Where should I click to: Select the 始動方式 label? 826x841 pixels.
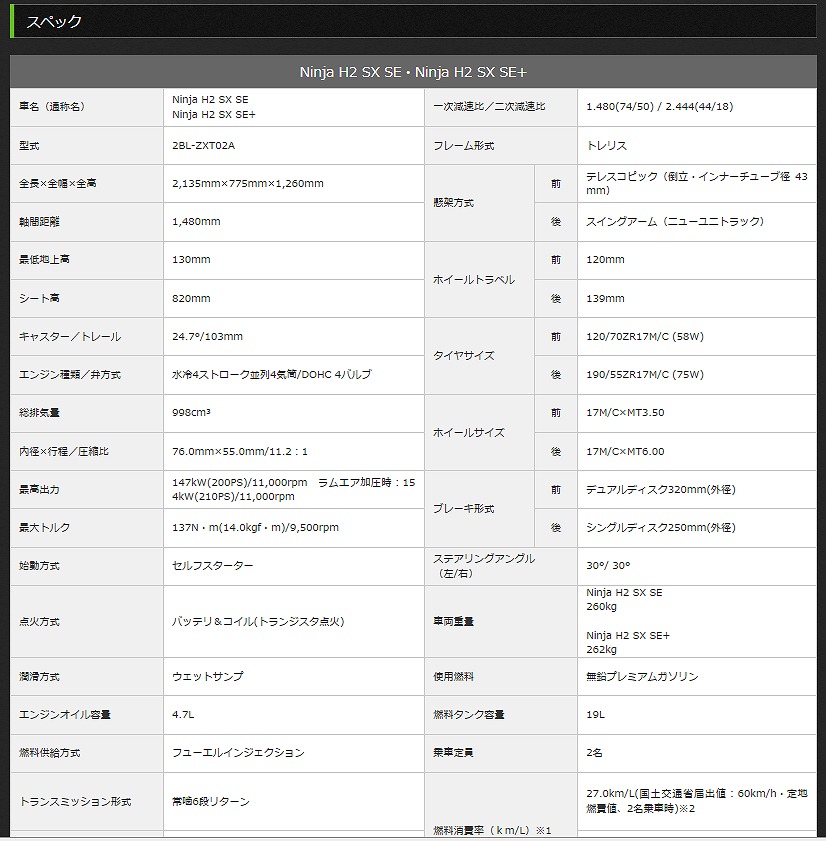[39, 566]
